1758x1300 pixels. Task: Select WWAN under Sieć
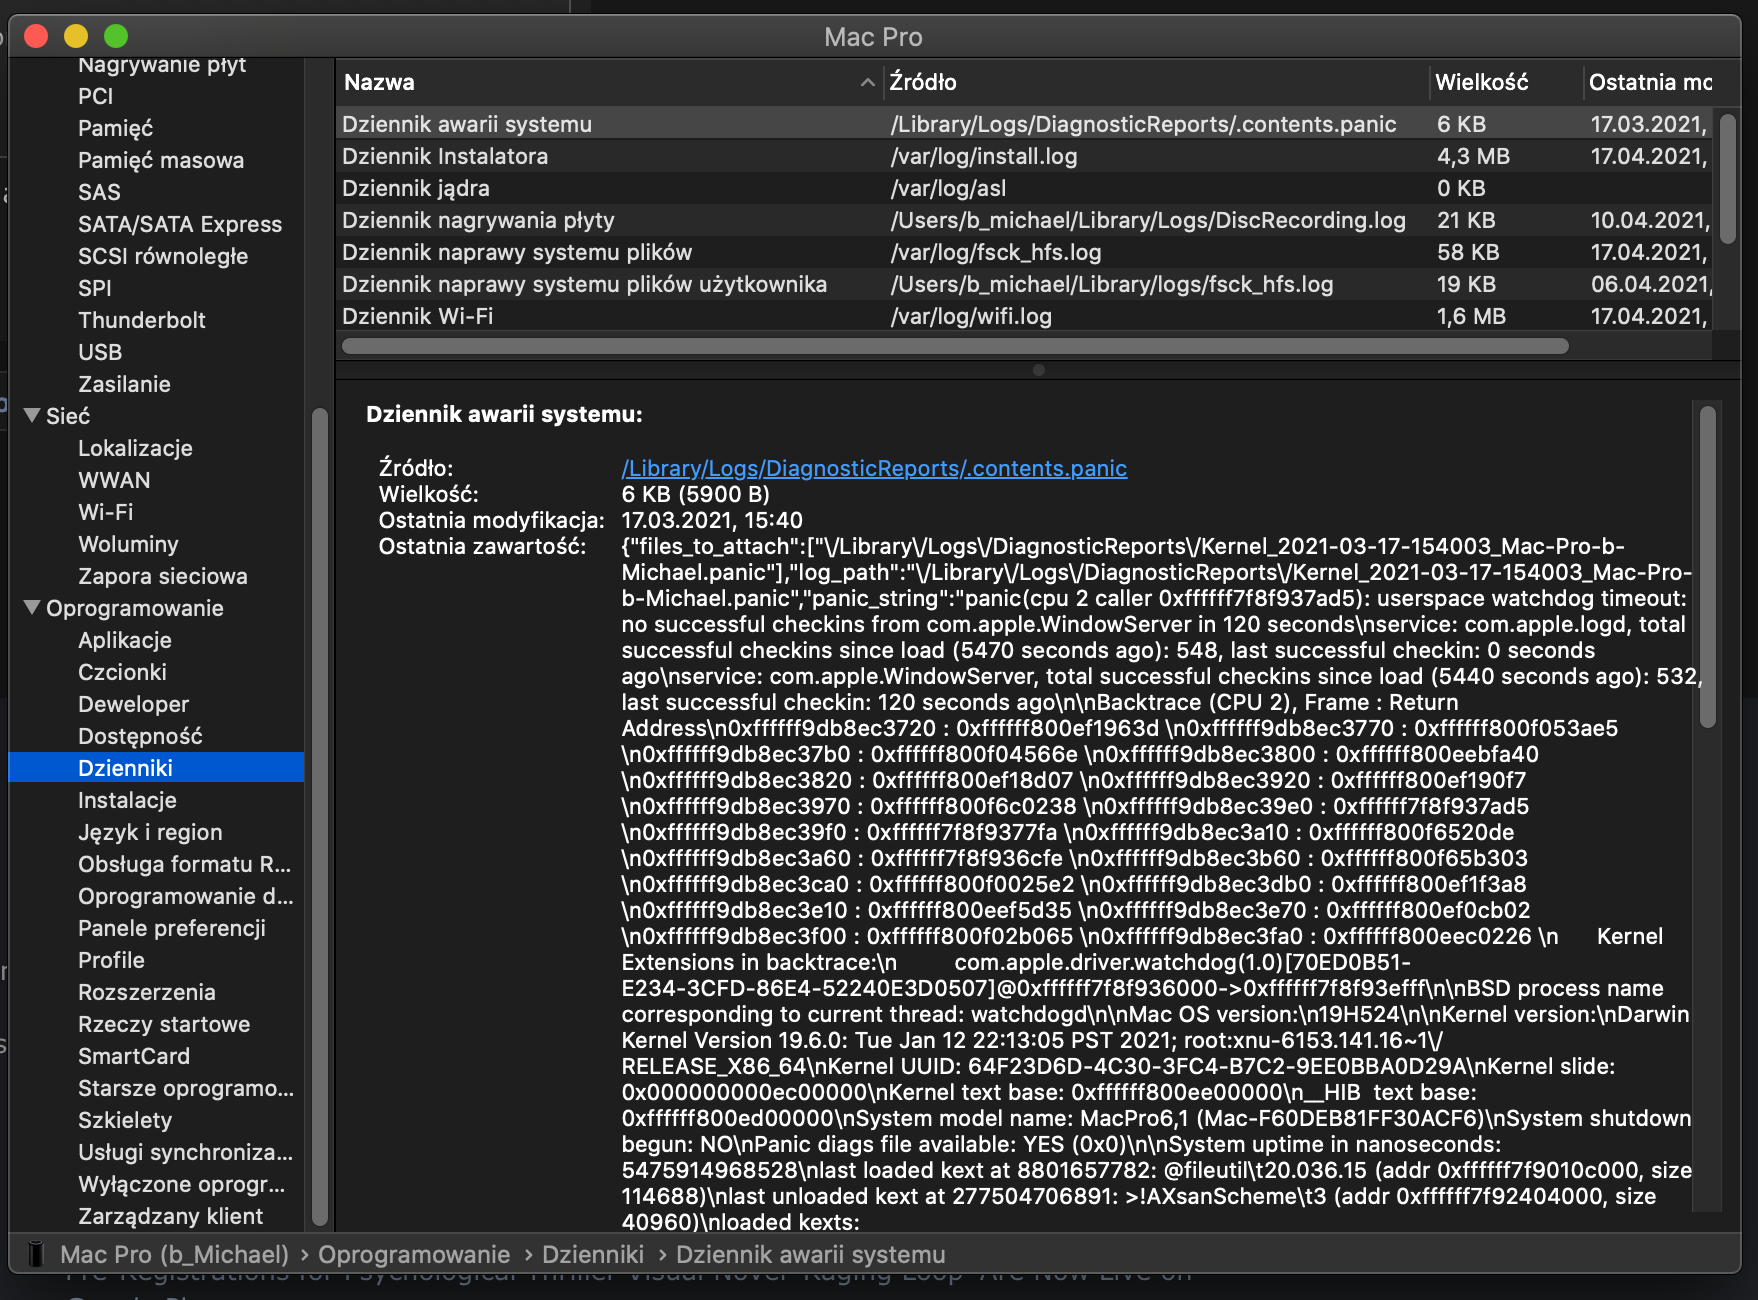[x=114, y=480]
